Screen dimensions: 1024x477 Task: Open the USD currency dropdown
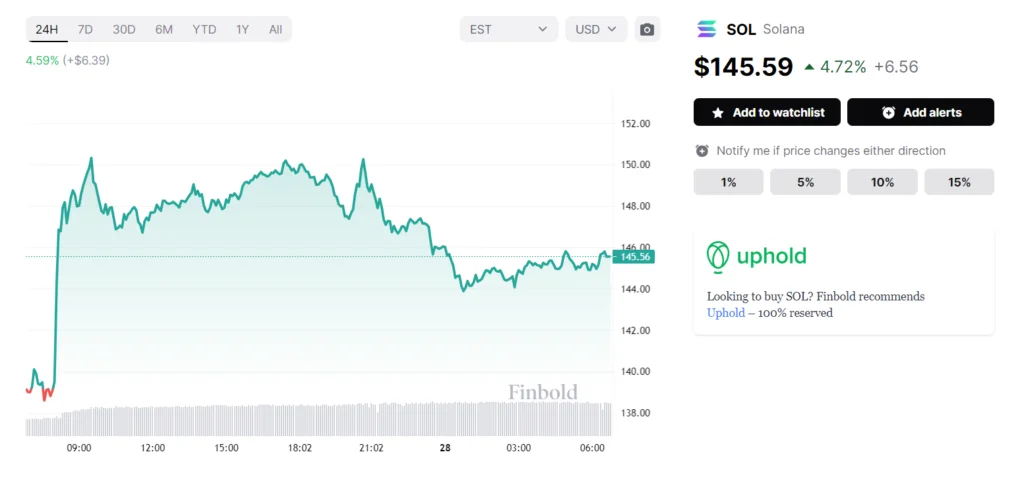pos(596,29)
